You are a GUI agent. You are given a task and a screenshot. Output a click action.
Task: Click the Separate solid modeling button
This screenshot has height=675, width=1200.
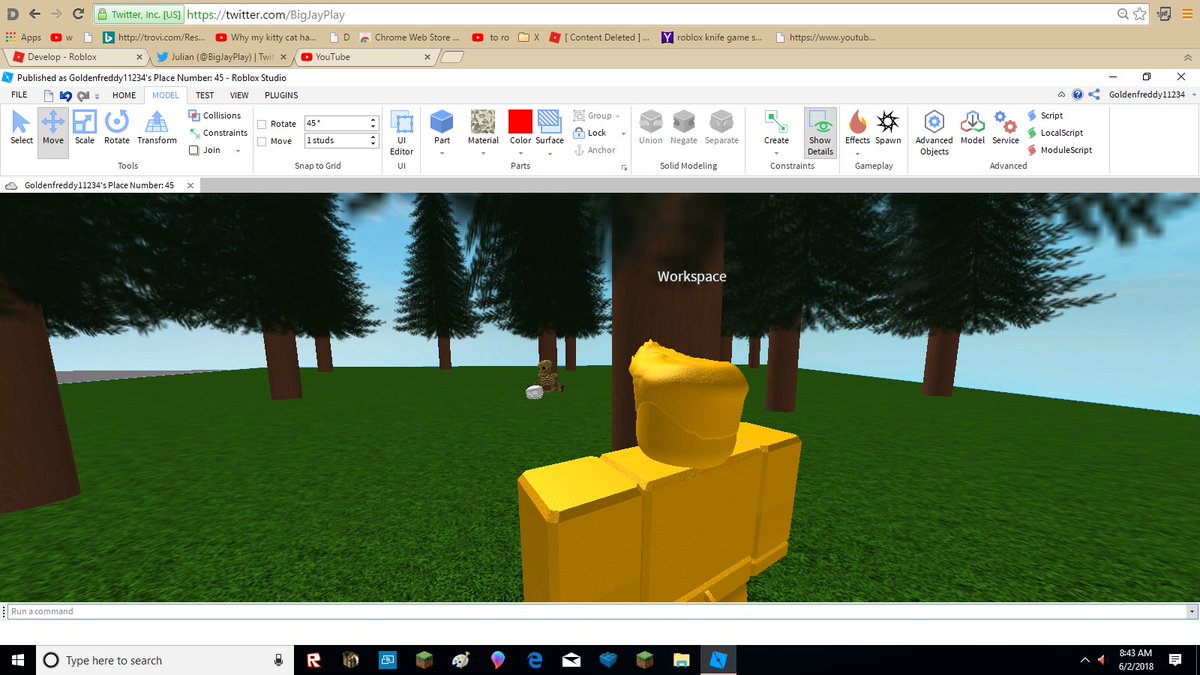tap(722, 128)
